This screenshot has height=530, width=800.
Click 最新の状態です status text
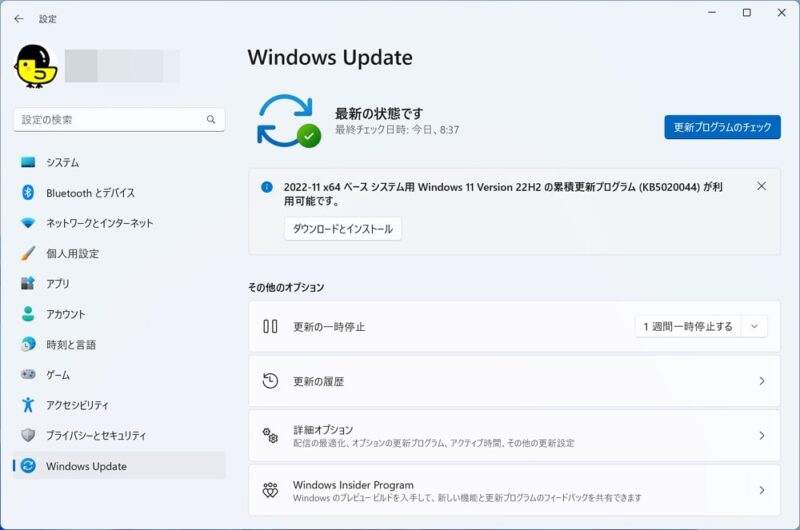coord(379,113)
